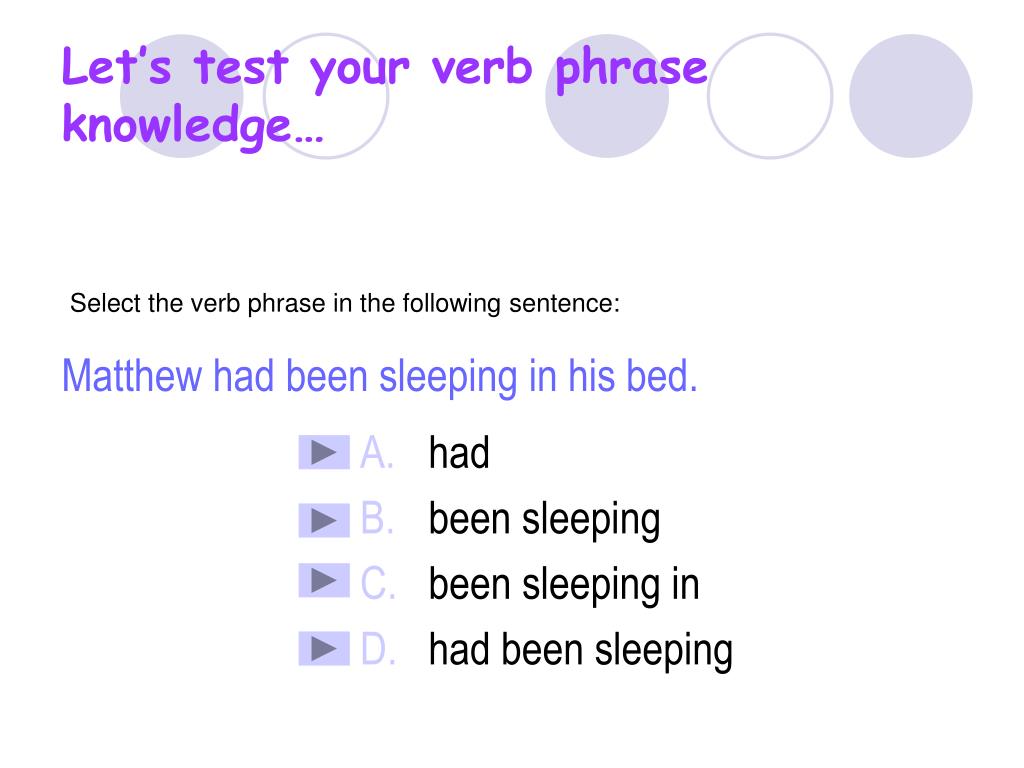The image size is (1024, 768).
Task: Click the arrow button beside answer A
Action: click(324, 452)
